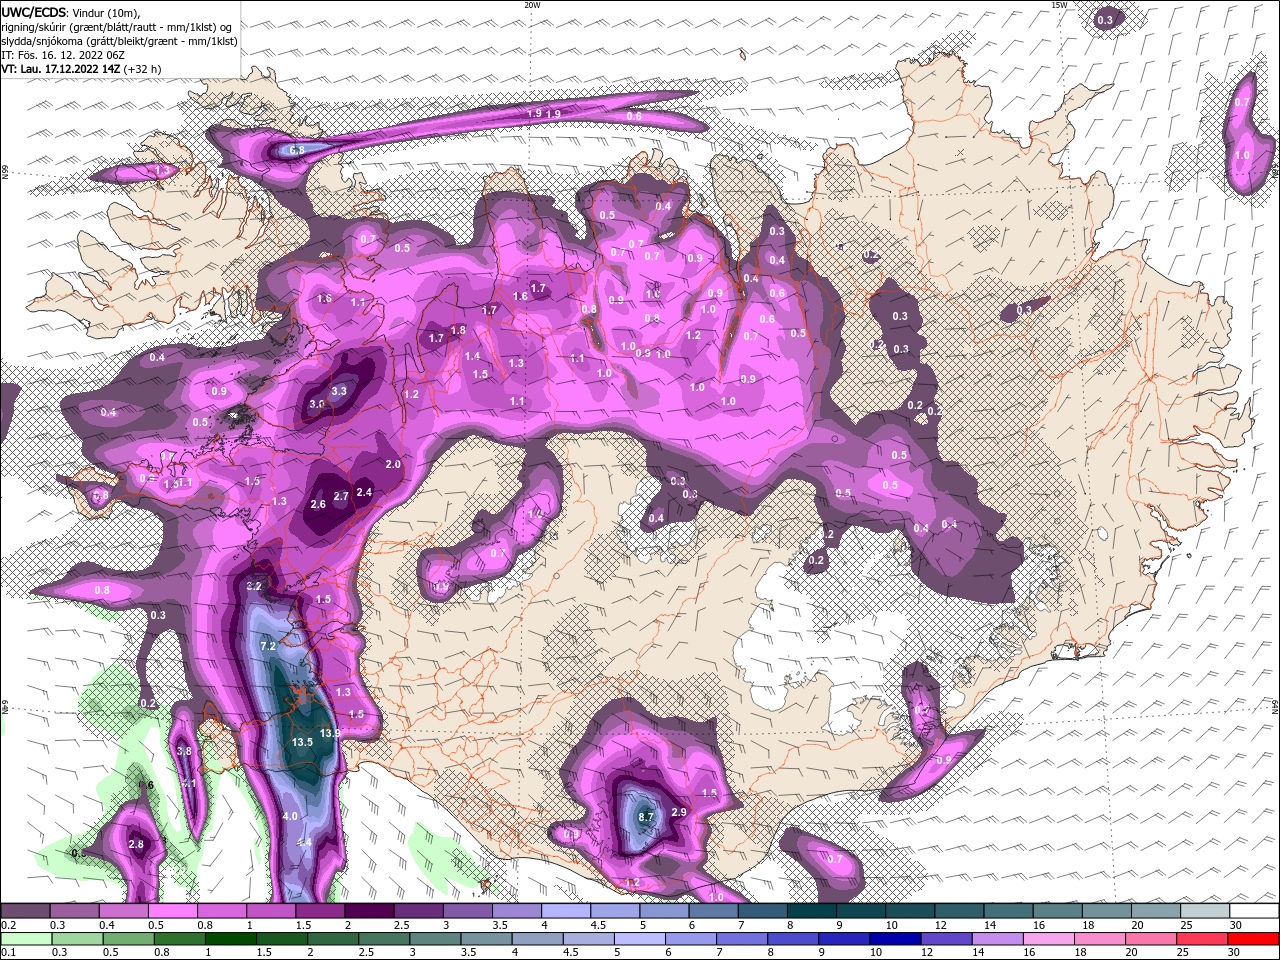Click the '13.5' precipitation value

303,742
